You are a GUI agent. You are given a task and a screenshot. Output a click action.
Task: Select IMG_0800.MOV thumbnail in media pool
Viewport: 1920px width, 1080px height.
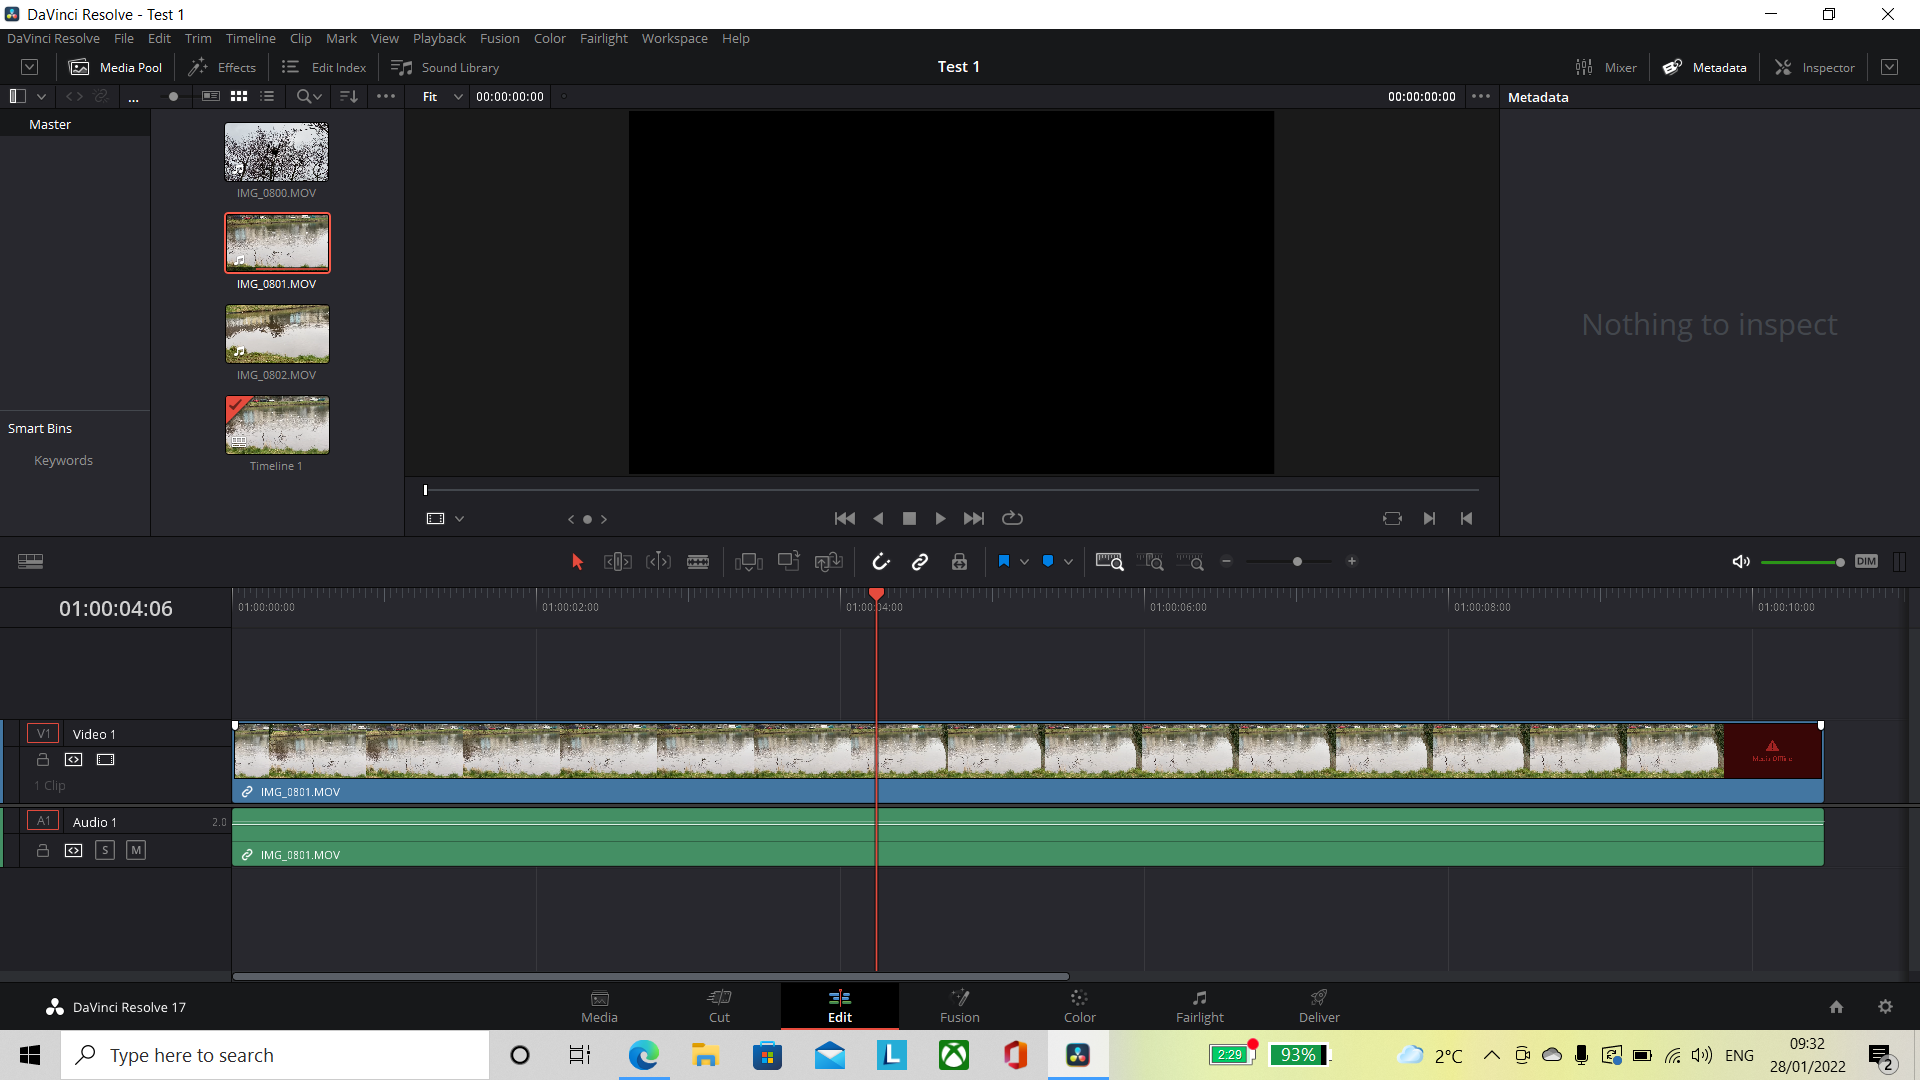[x=276, y=152]
